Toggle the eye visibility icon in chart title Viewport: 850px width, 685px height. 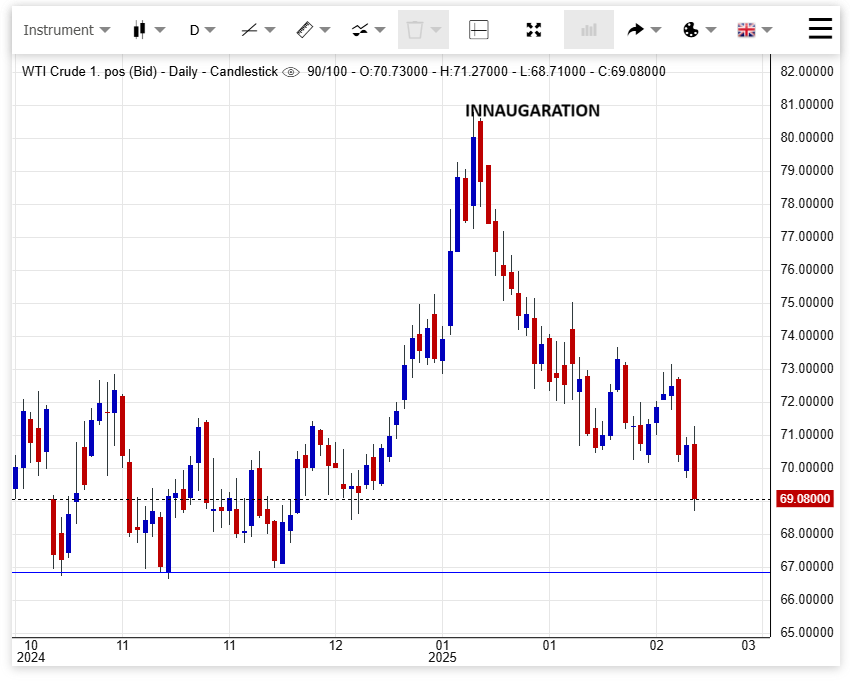coord(291,72)
